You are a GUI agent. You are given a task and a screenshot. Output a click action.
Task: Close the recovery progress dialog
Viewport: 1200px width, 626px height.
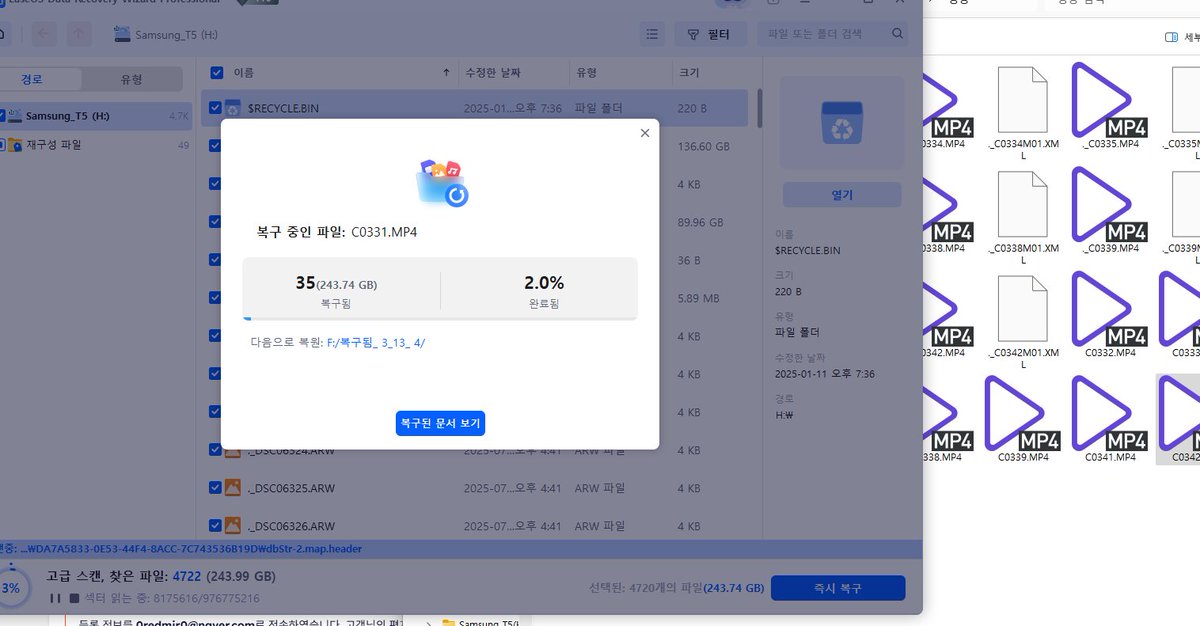click(644, 133)
